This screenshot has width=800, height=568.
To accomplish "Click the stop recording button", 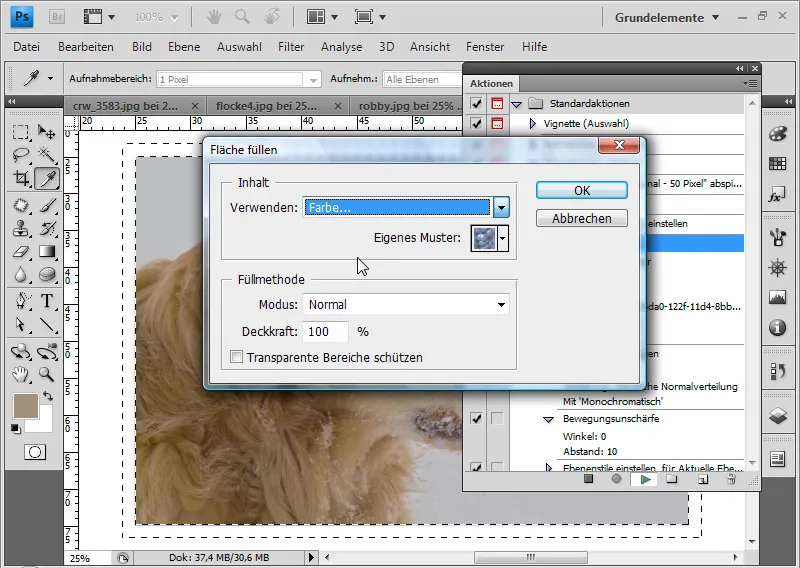I will (588, 479).
